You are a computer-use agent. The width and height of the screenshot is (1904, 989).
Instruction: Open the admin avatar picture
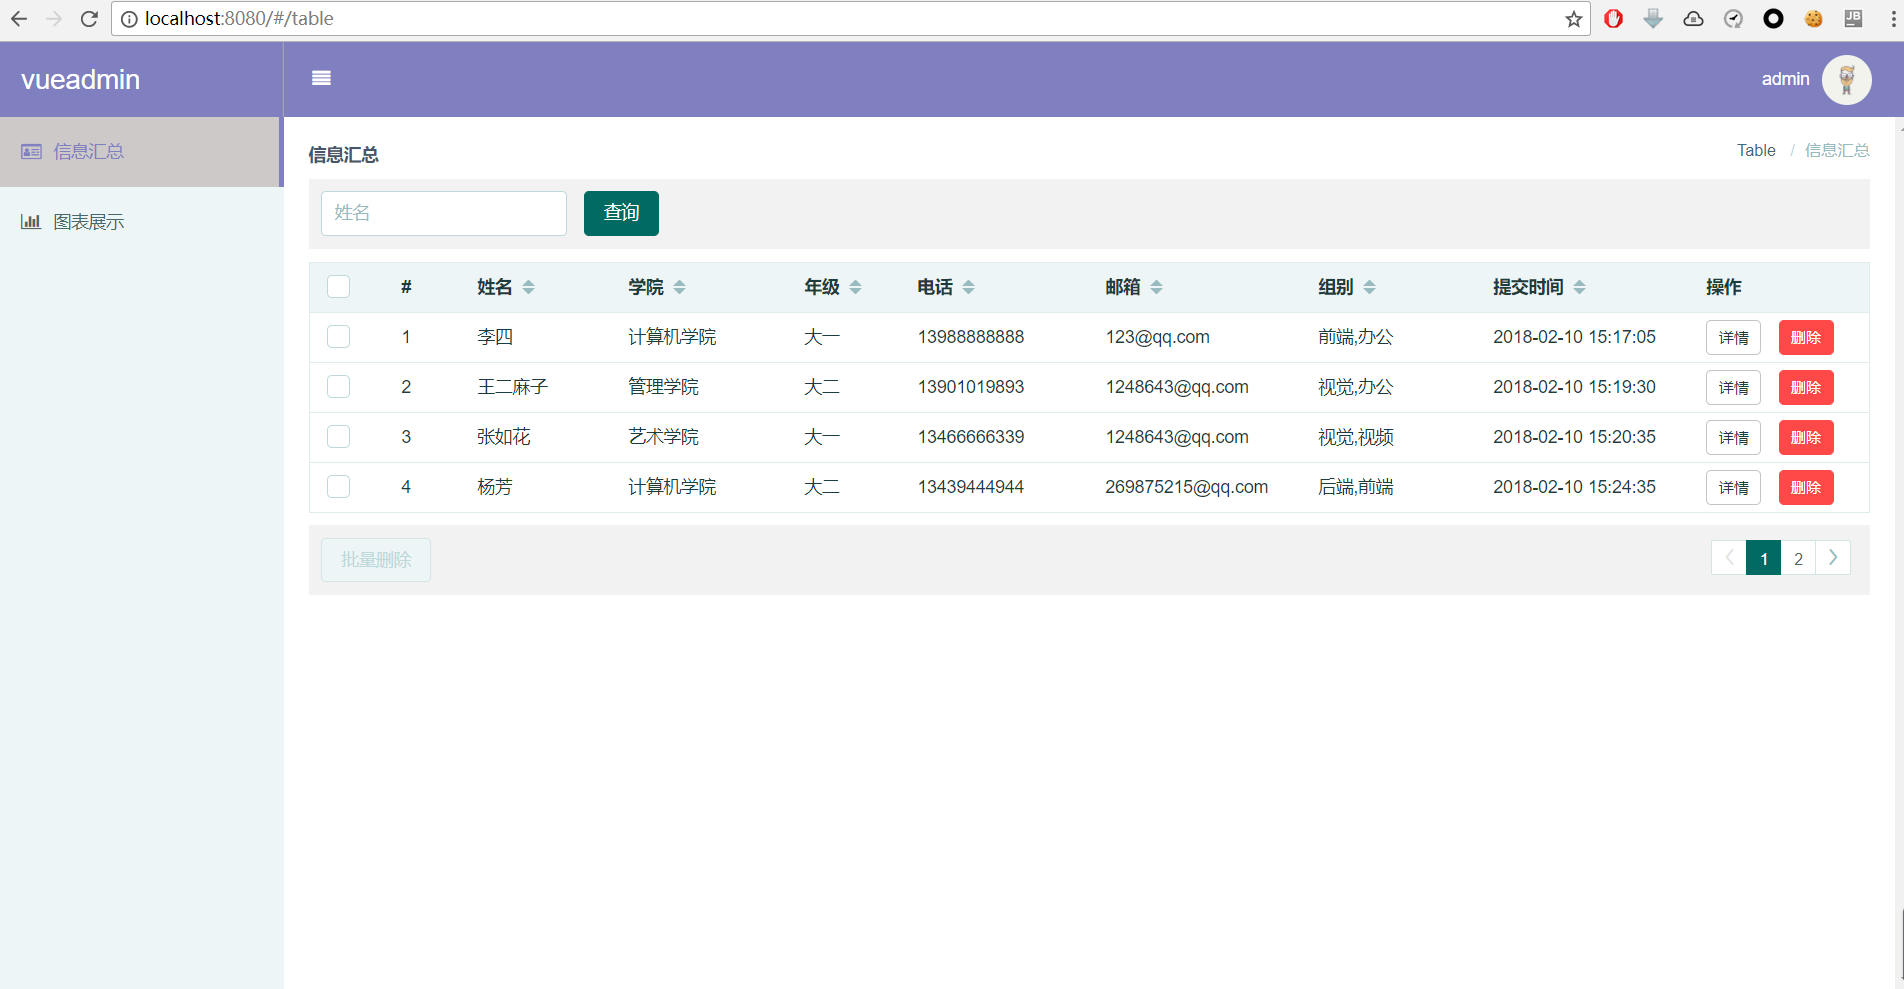1846,79
